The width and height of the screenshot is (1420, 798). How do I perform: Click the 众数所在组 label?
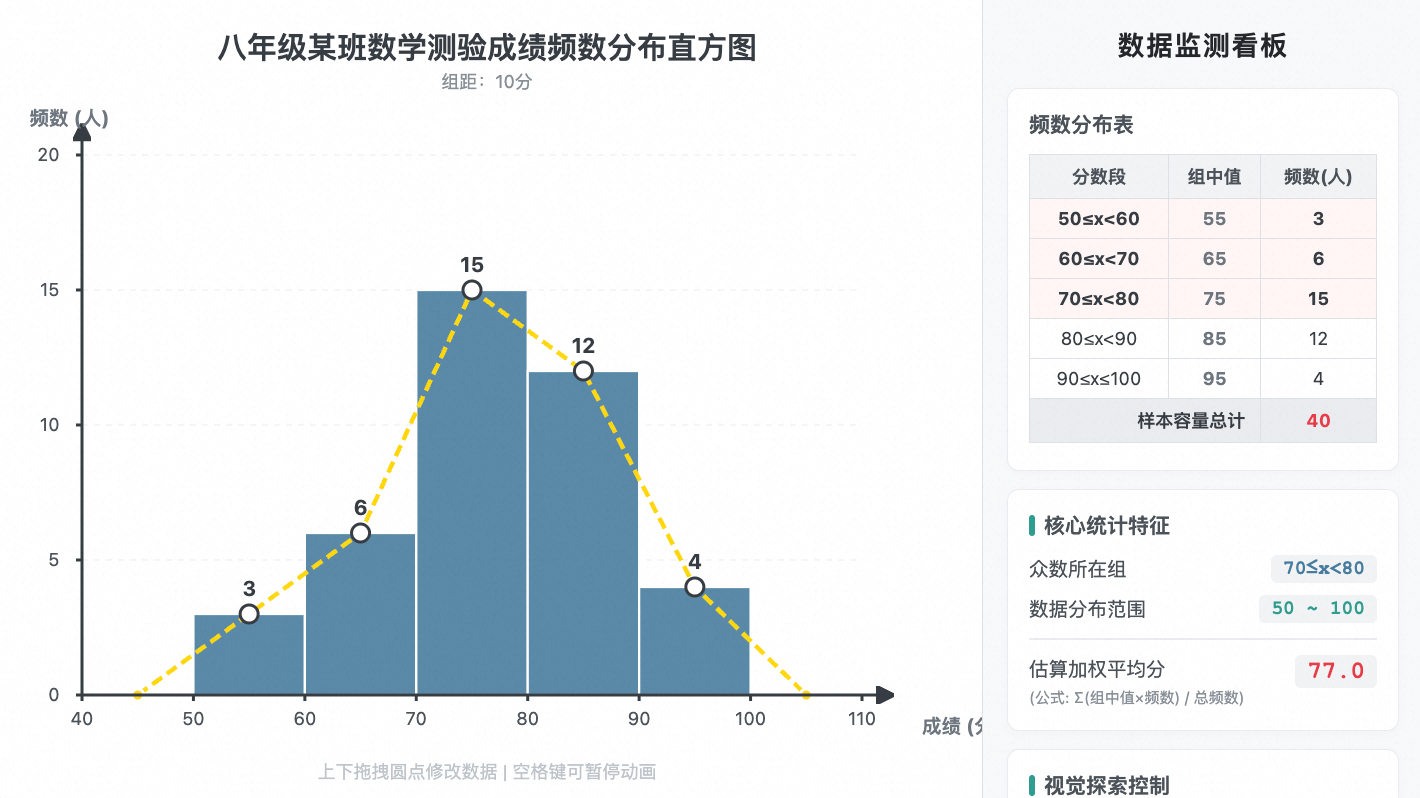[x=1077, y=569]
